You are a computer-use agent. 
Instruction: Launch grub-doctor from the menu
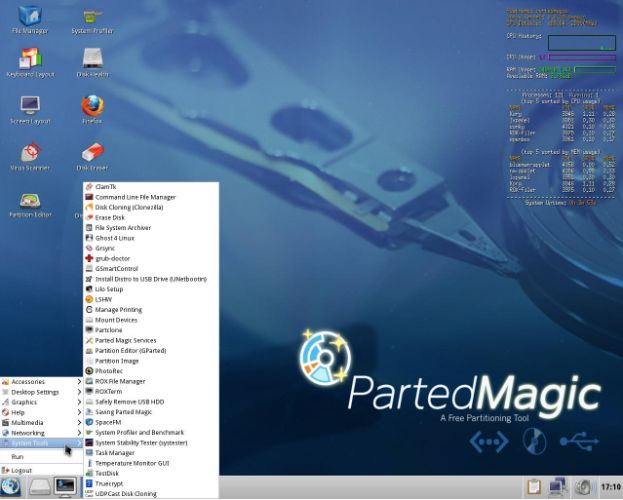coord(151,259)
